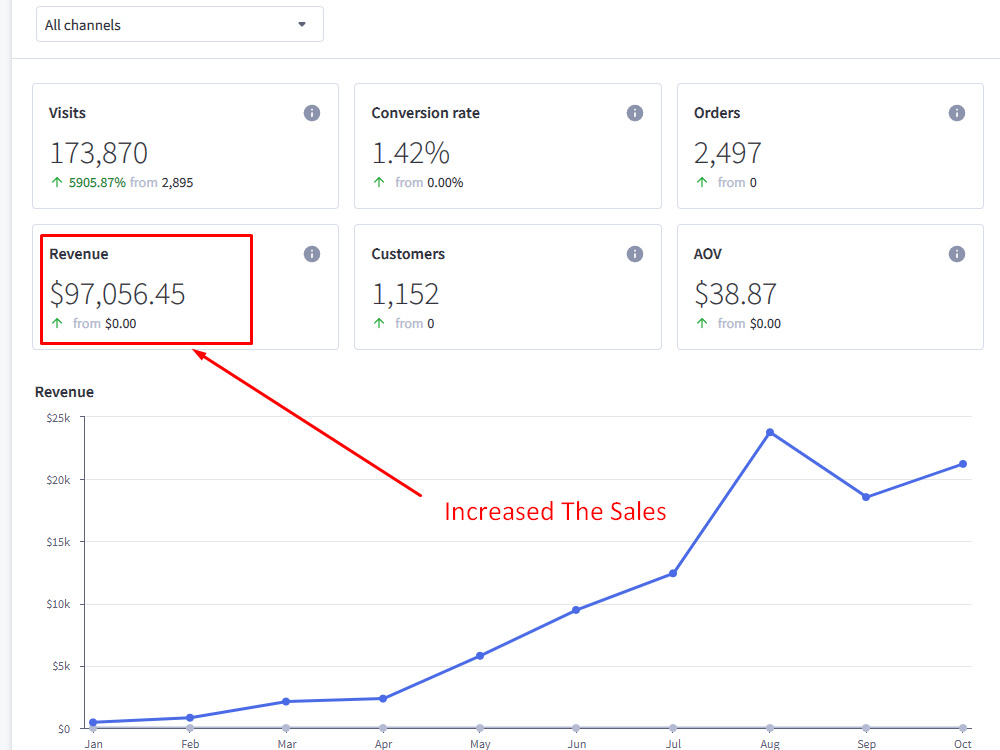This screenshot has width=1000, height=750.
Task: Click the Jun revenue data point
Action: [576, 610]
